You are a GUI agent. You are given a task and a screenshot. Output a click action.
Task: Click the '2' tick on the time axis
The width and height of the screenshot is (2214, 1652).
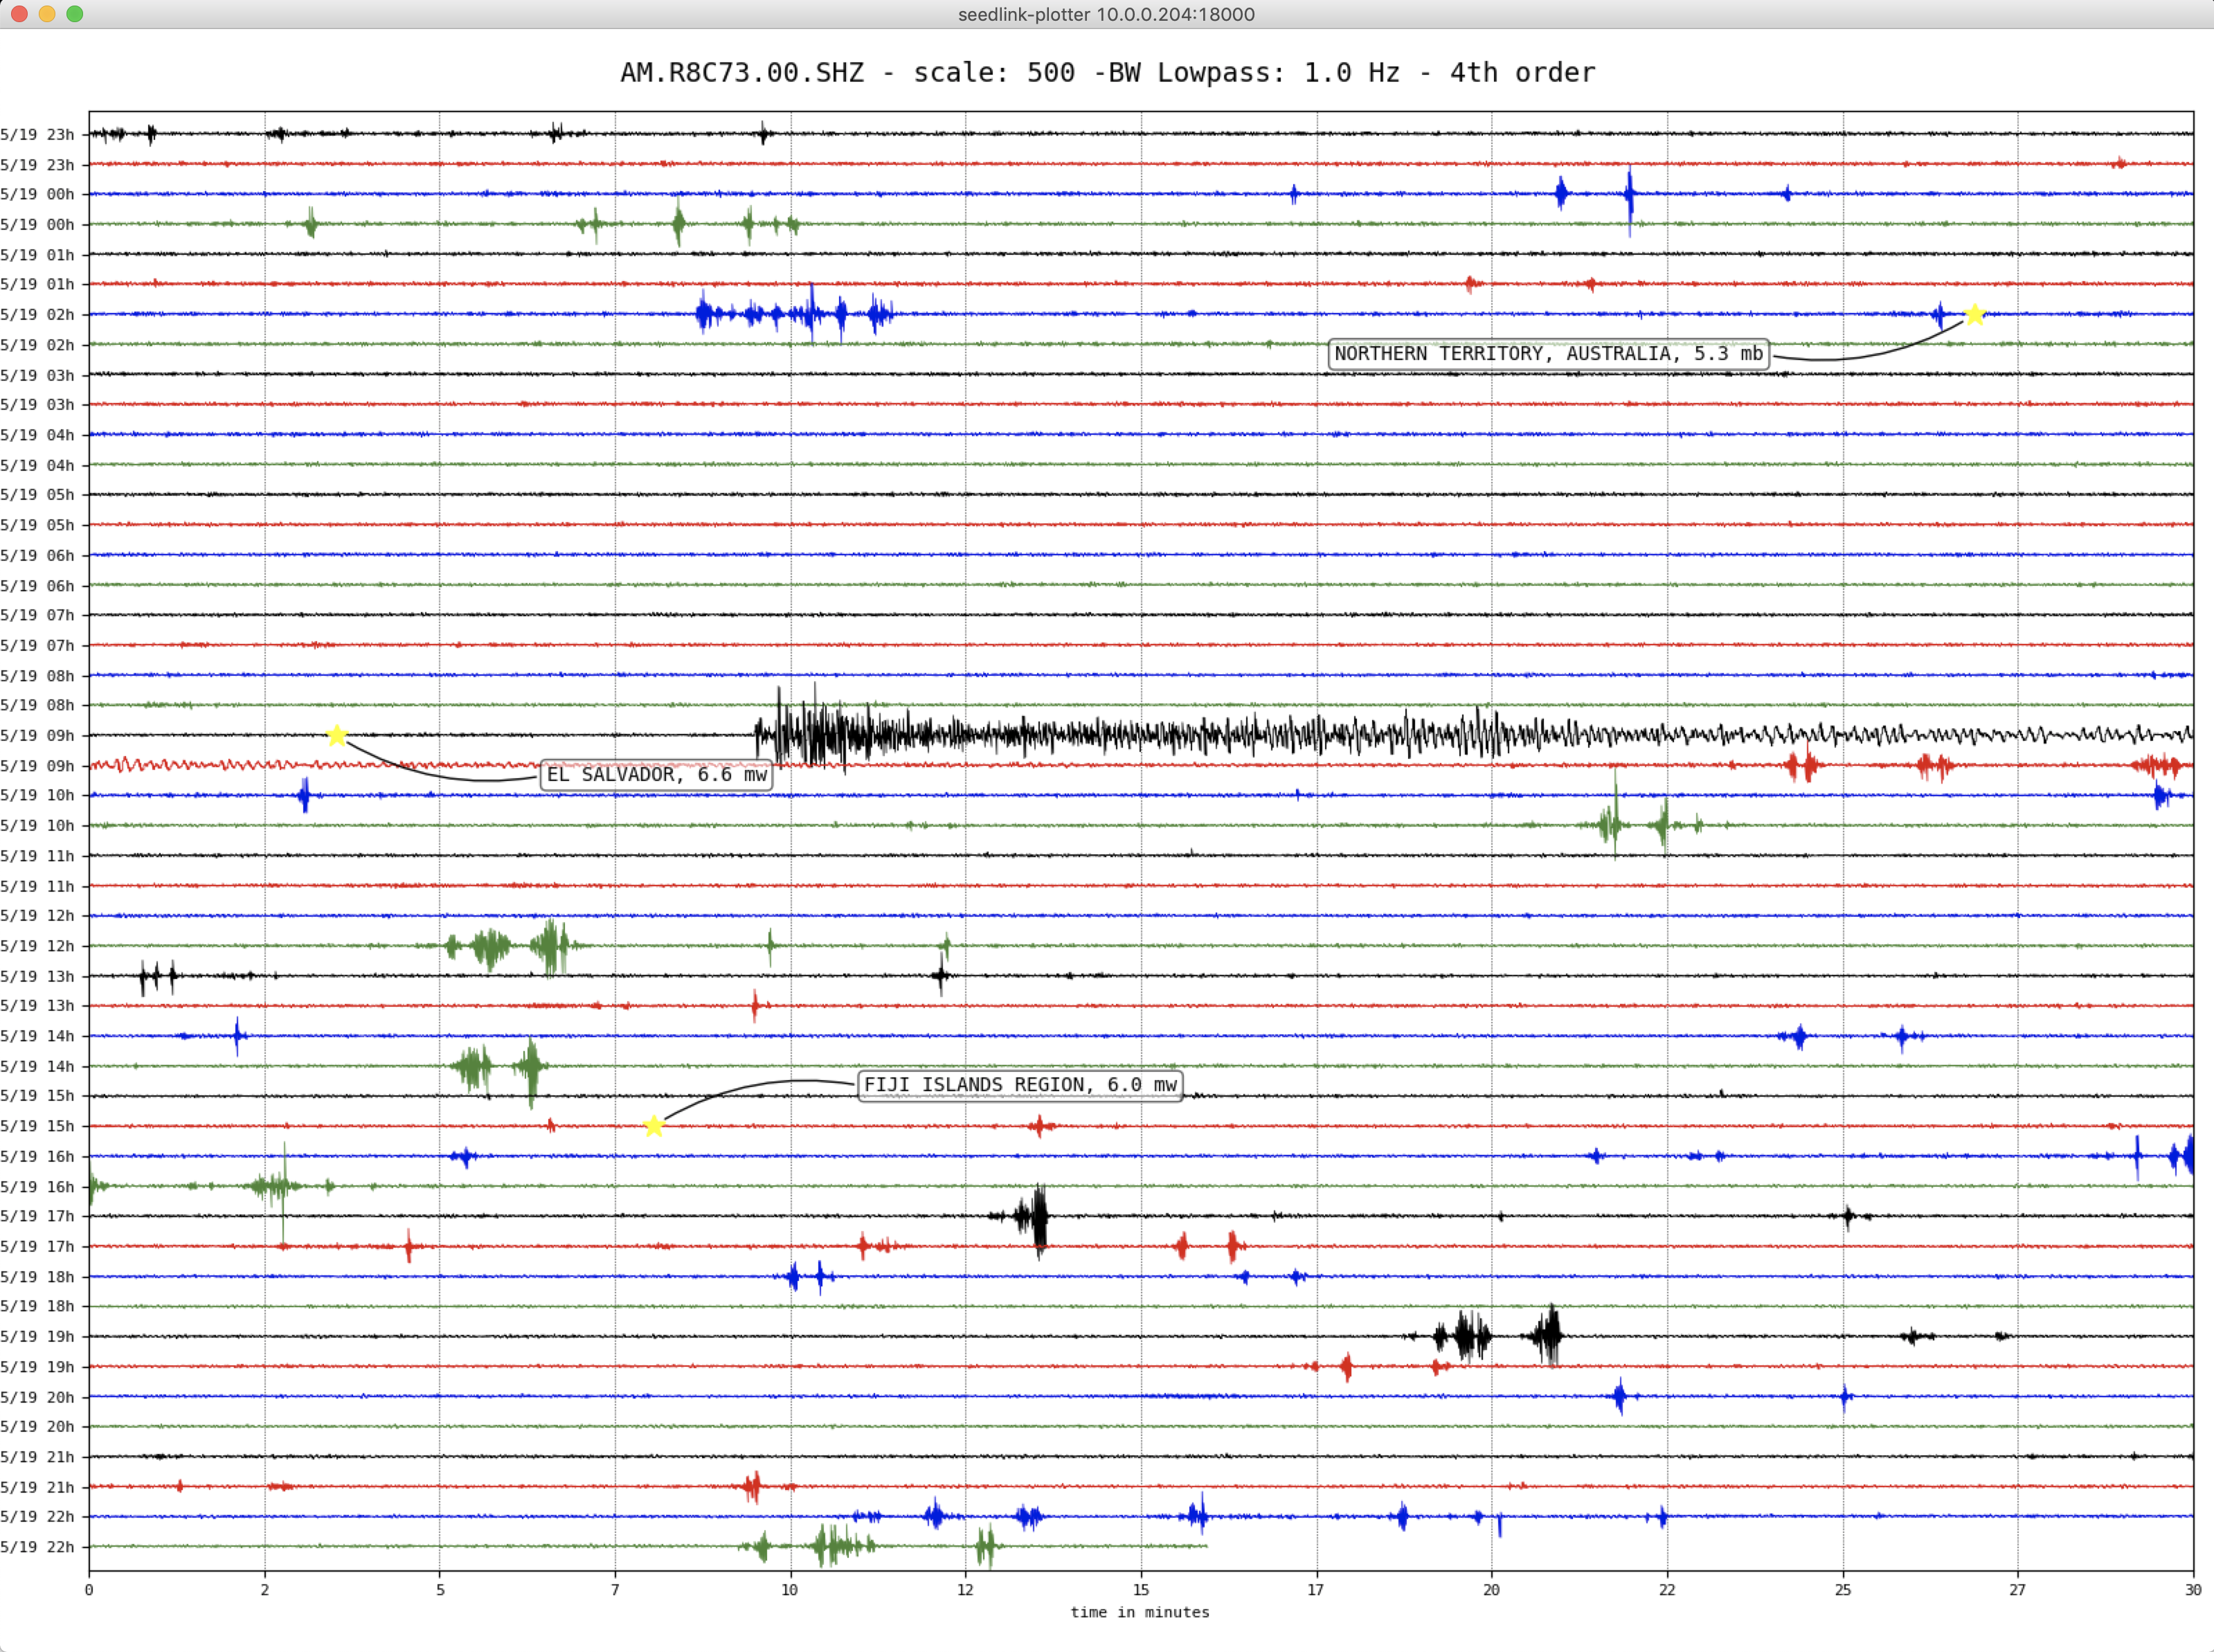pos(265,1590)
